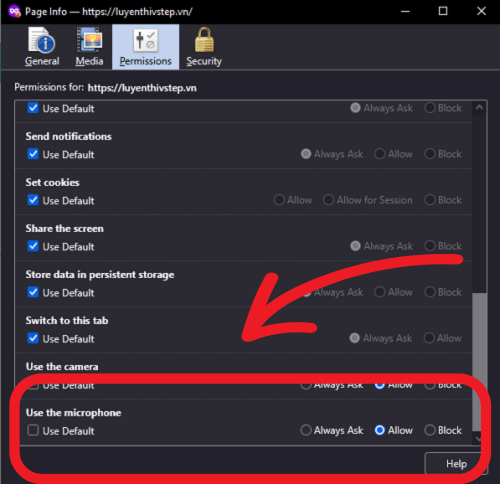Check Use Default for Use the microphone
The height and width of the screenshot is (484, 500).
pyautogui.click(x=33, y=430)
